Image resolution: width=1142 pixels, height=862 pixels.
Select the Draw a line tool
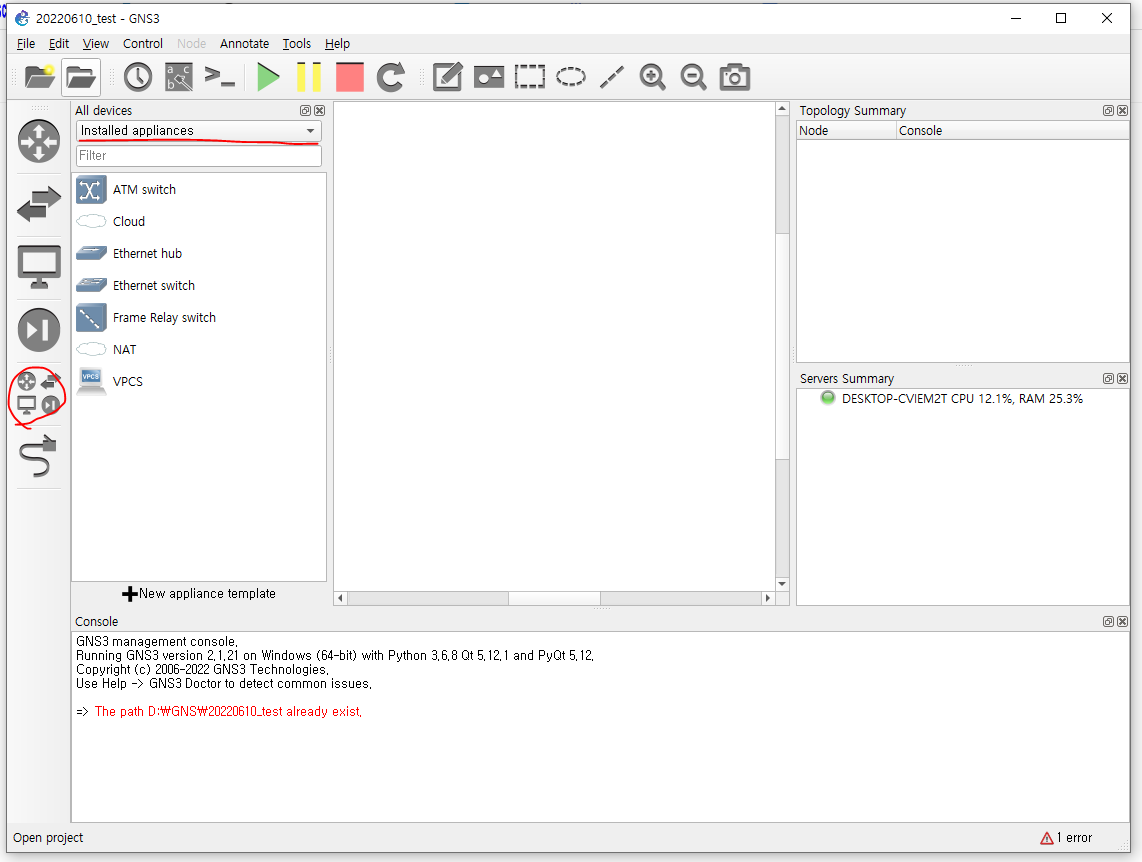click(x=612, y=76)
